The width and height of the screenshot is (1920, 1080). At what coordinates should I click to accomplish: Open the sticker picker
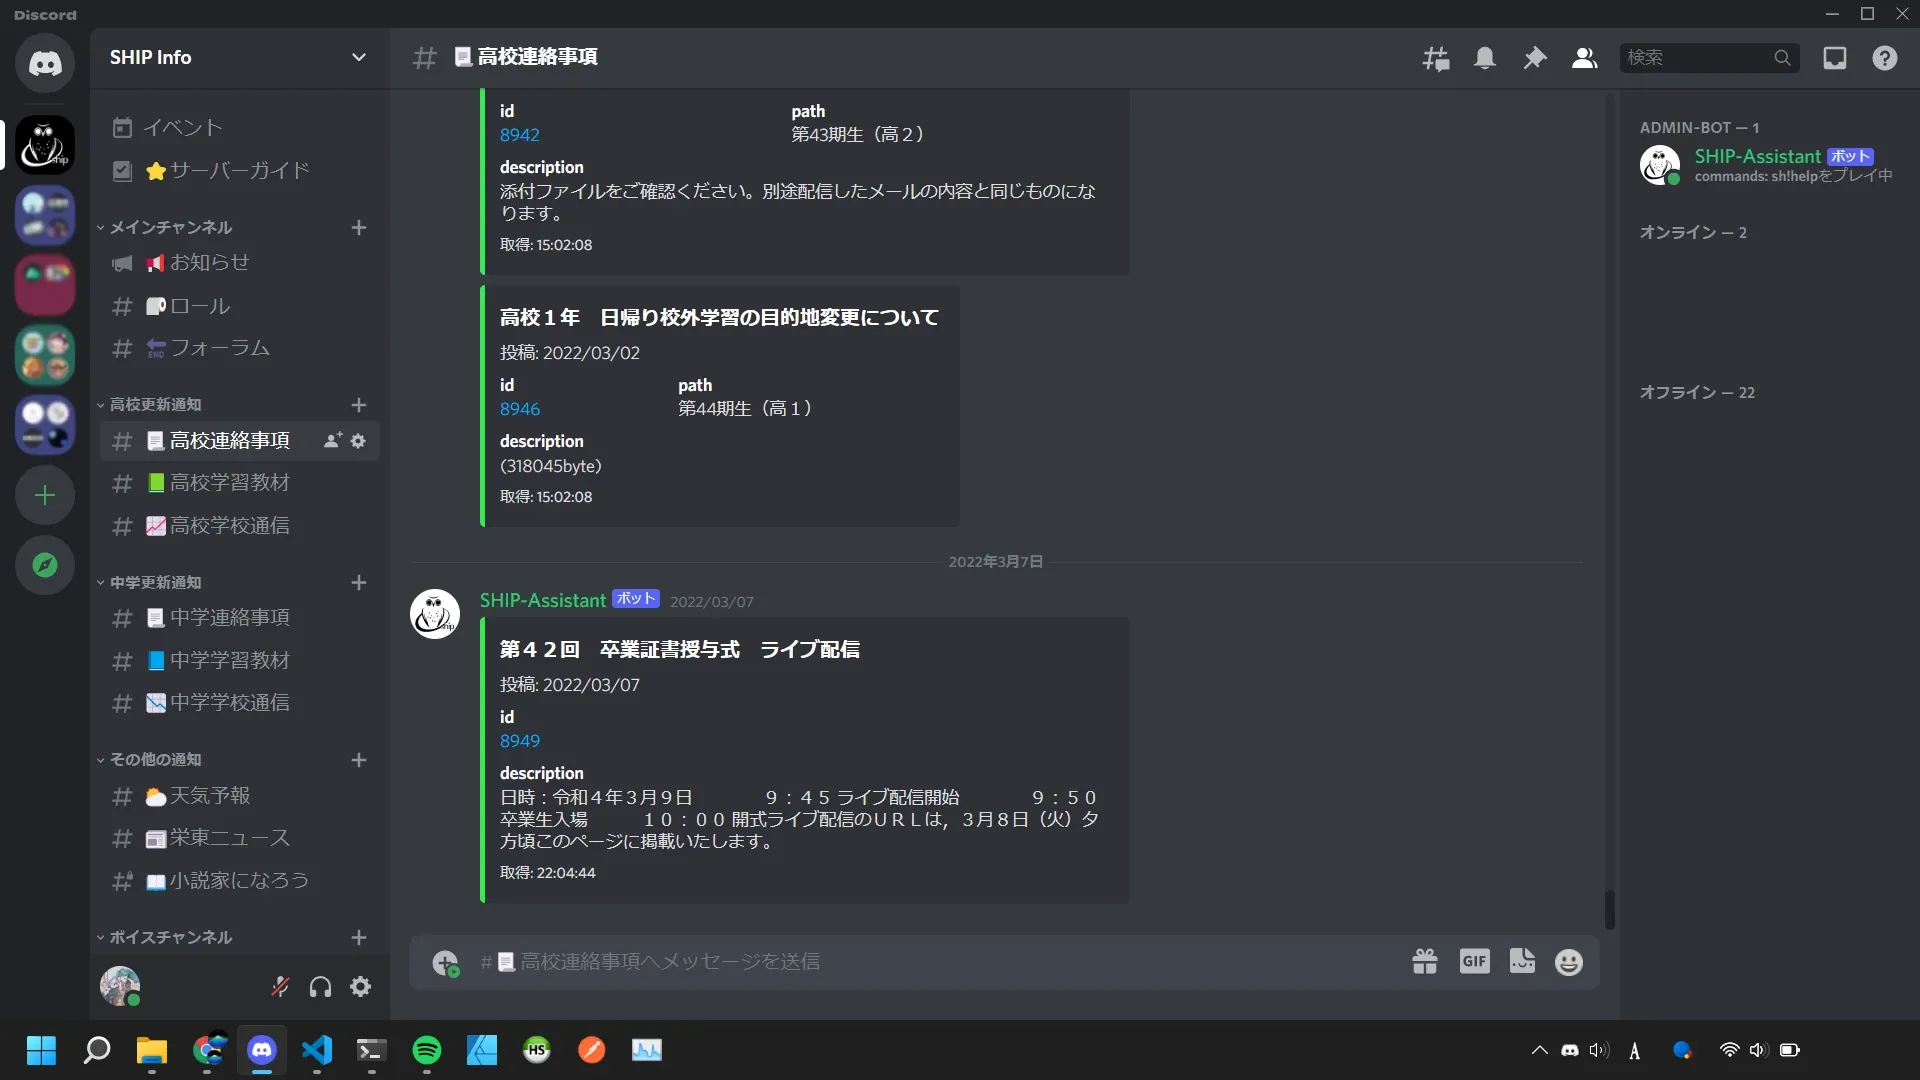pyautogui.click(x=1521, y=961)
